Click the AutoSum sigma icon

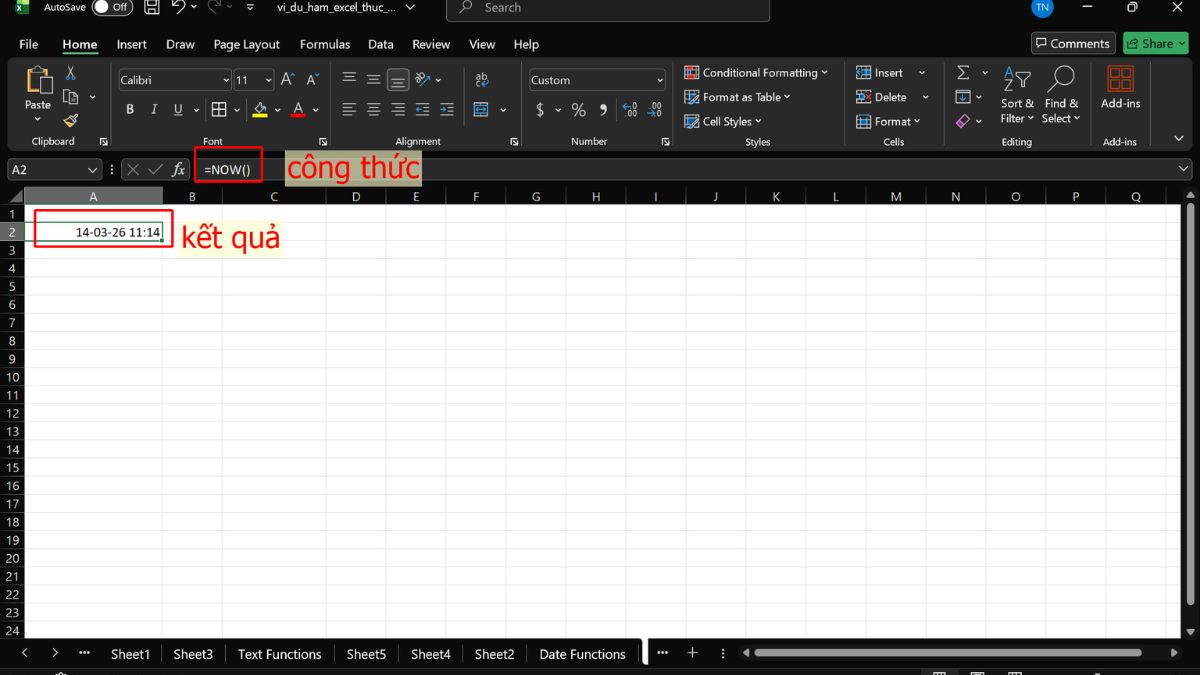(963, 73)
